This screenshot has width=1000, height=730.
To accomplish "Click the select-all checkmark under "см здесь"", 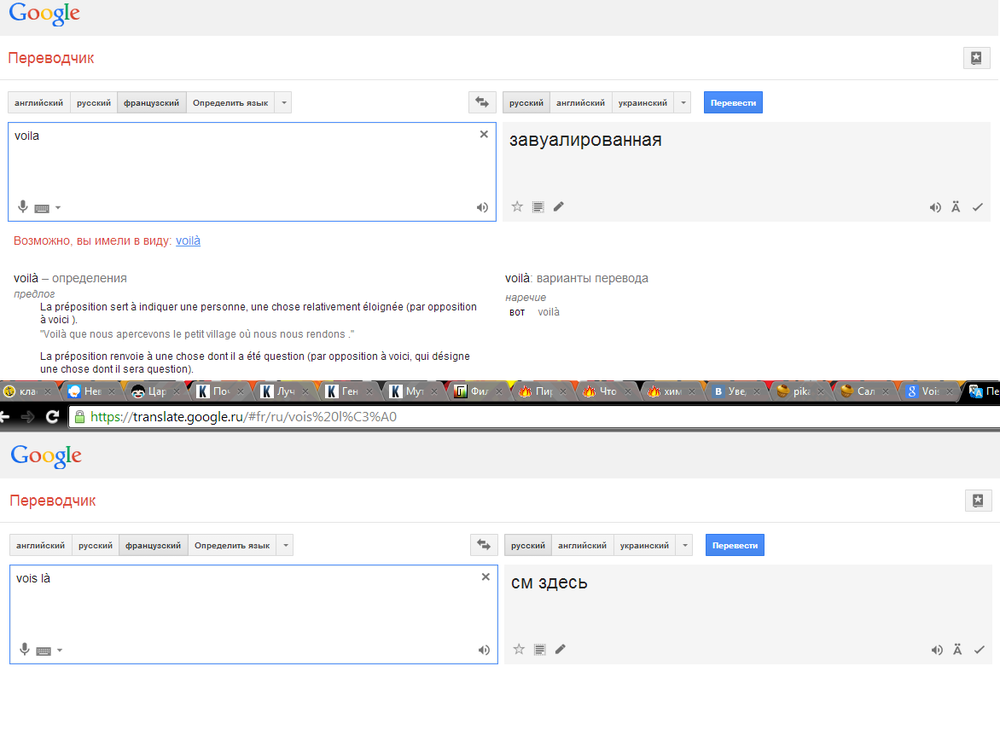I will tap(979, 649).
